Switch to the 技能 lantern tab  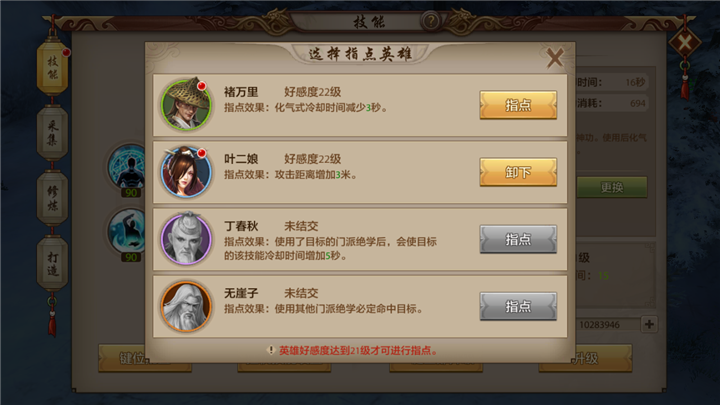[52, 68]
